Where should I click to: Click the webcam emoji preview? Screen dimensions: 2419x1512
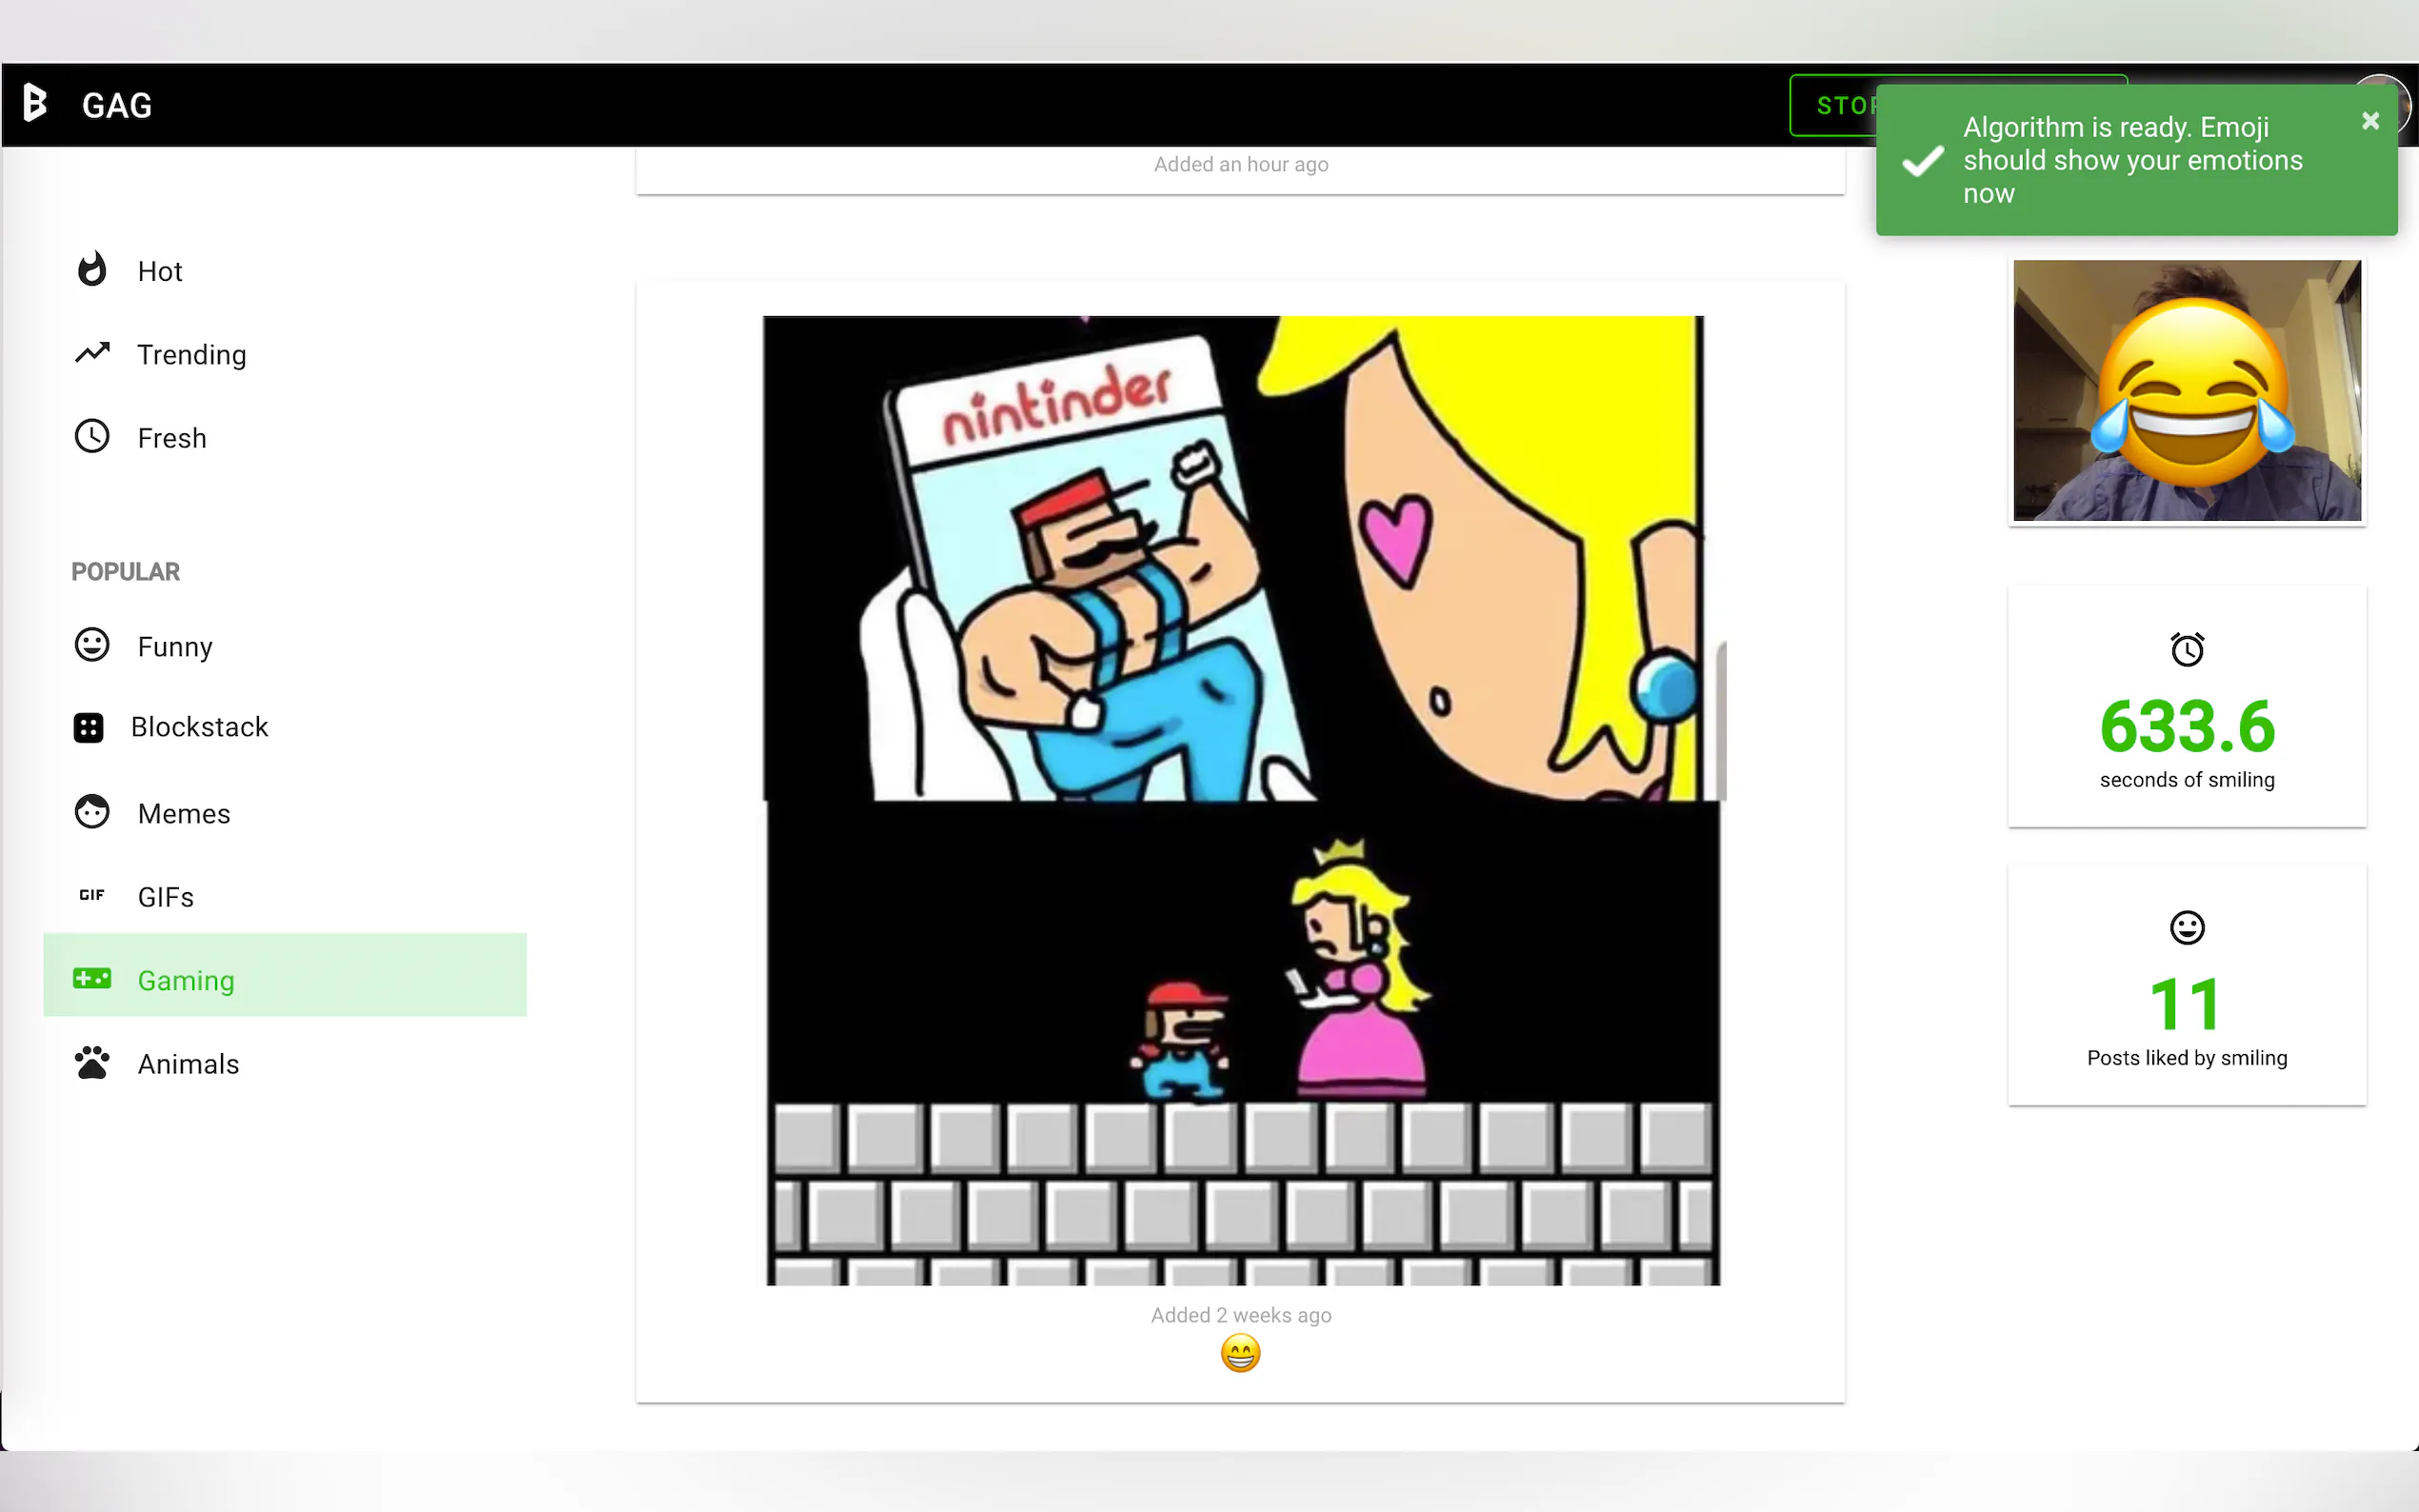2186,391
